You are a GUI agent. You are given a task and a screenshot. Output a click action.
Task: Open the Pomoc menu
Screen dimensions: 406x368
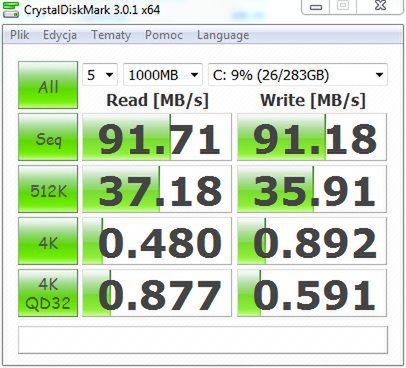point(164,35)
